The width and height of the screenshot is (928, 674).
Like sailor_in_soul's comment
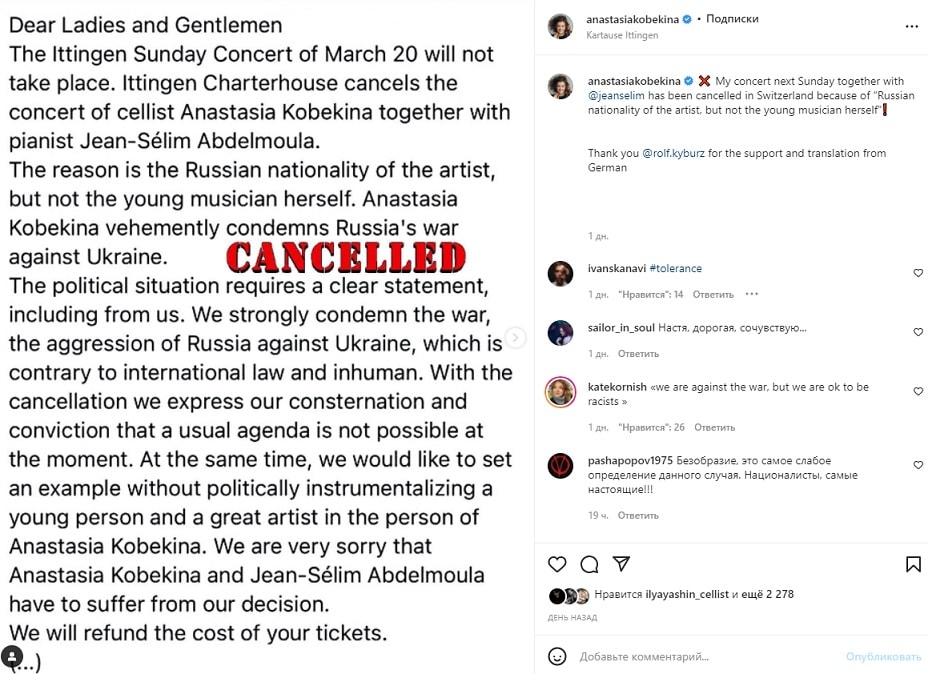click(918, 332)
